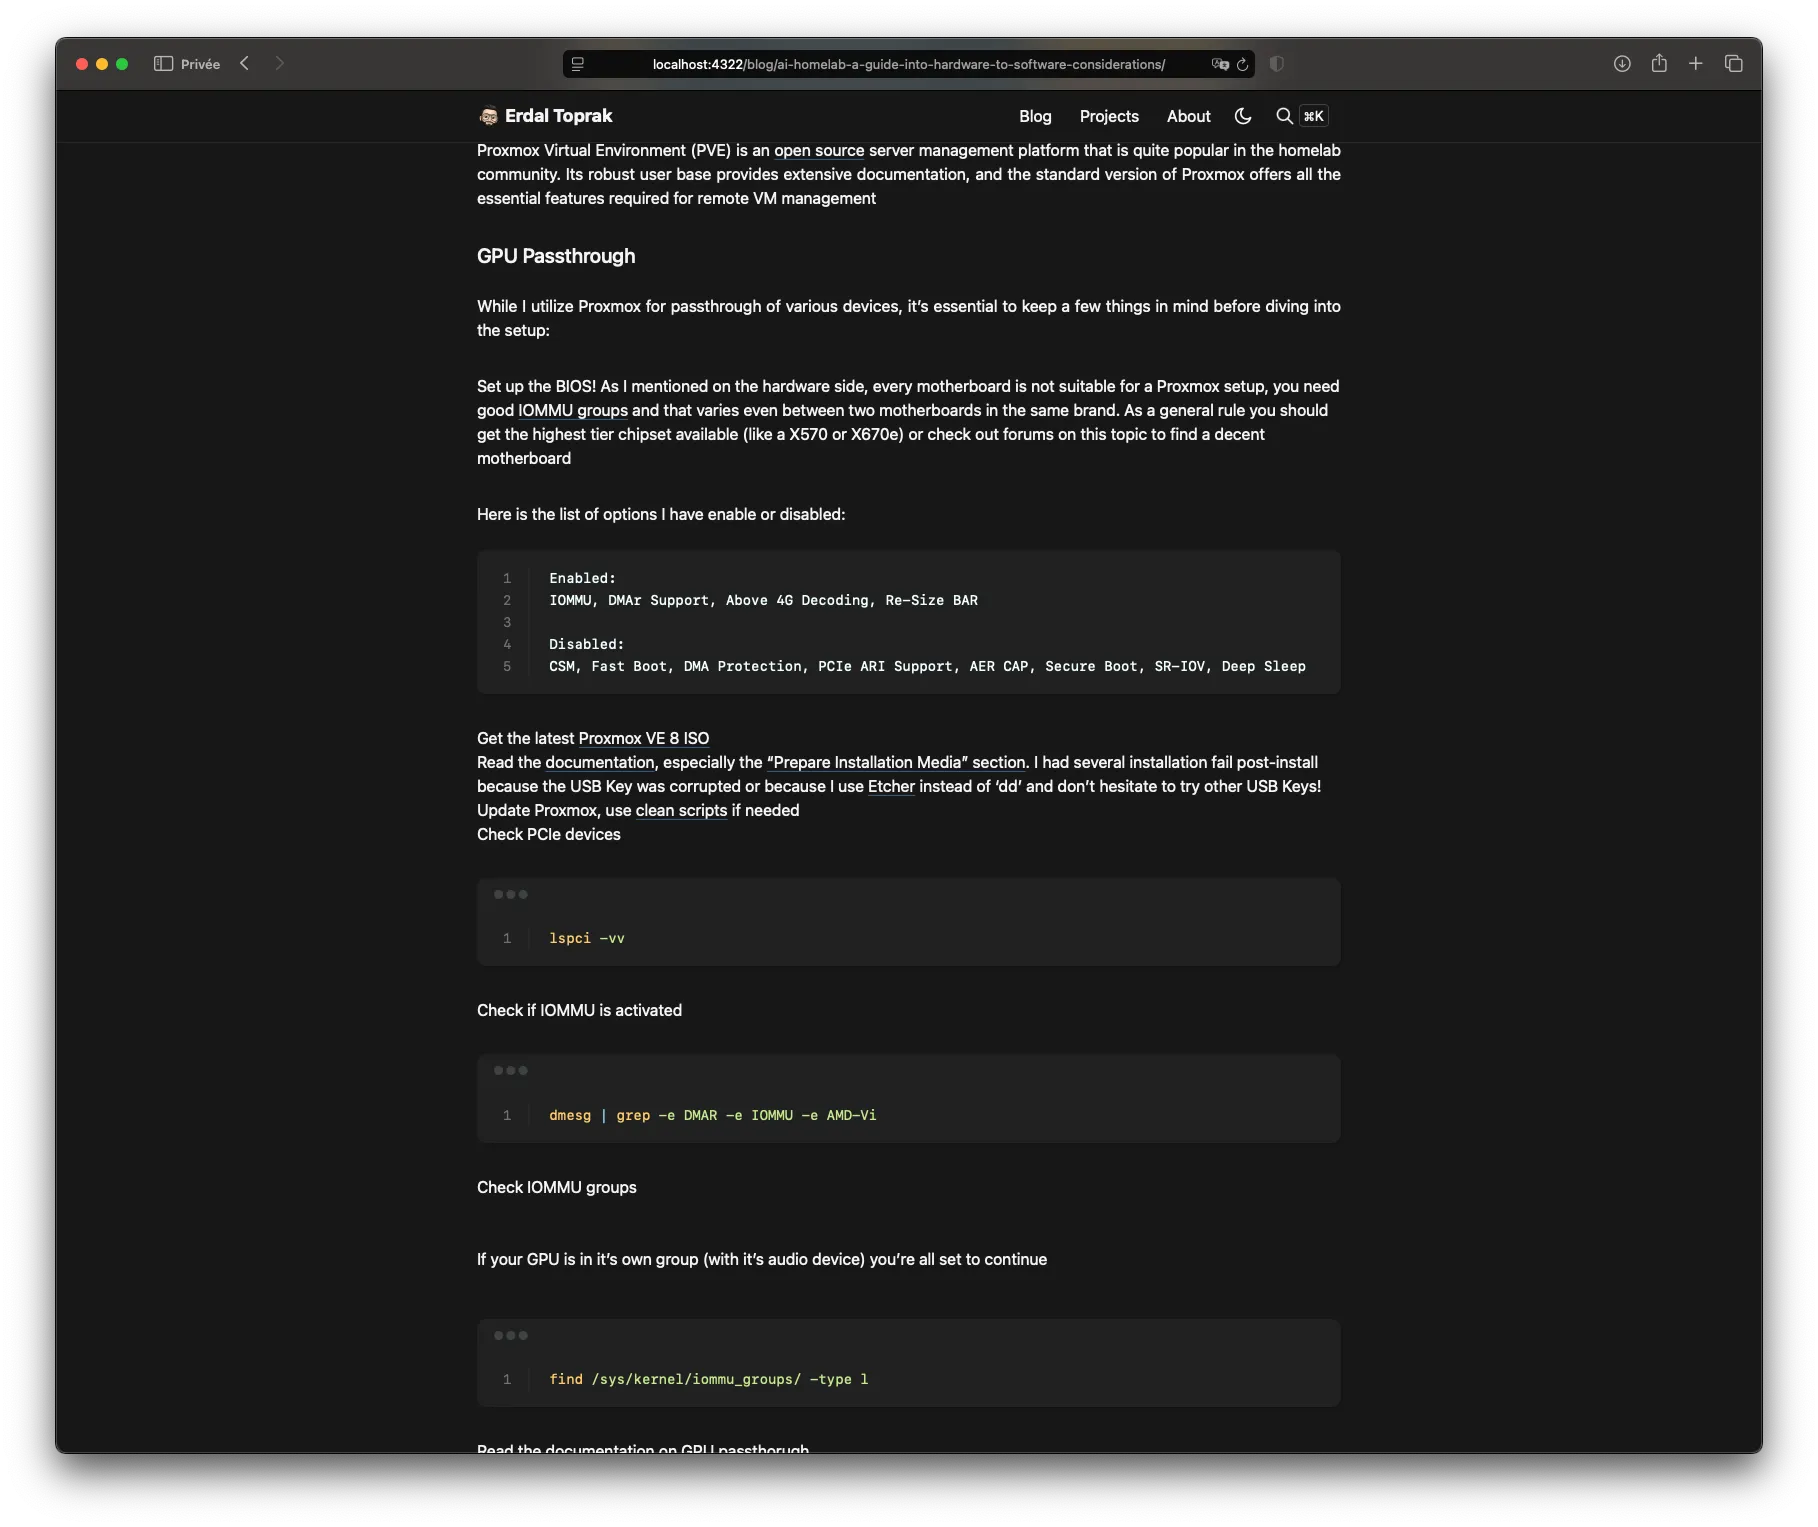Open the search with the magnifier icon

(x=1284, y=116)
